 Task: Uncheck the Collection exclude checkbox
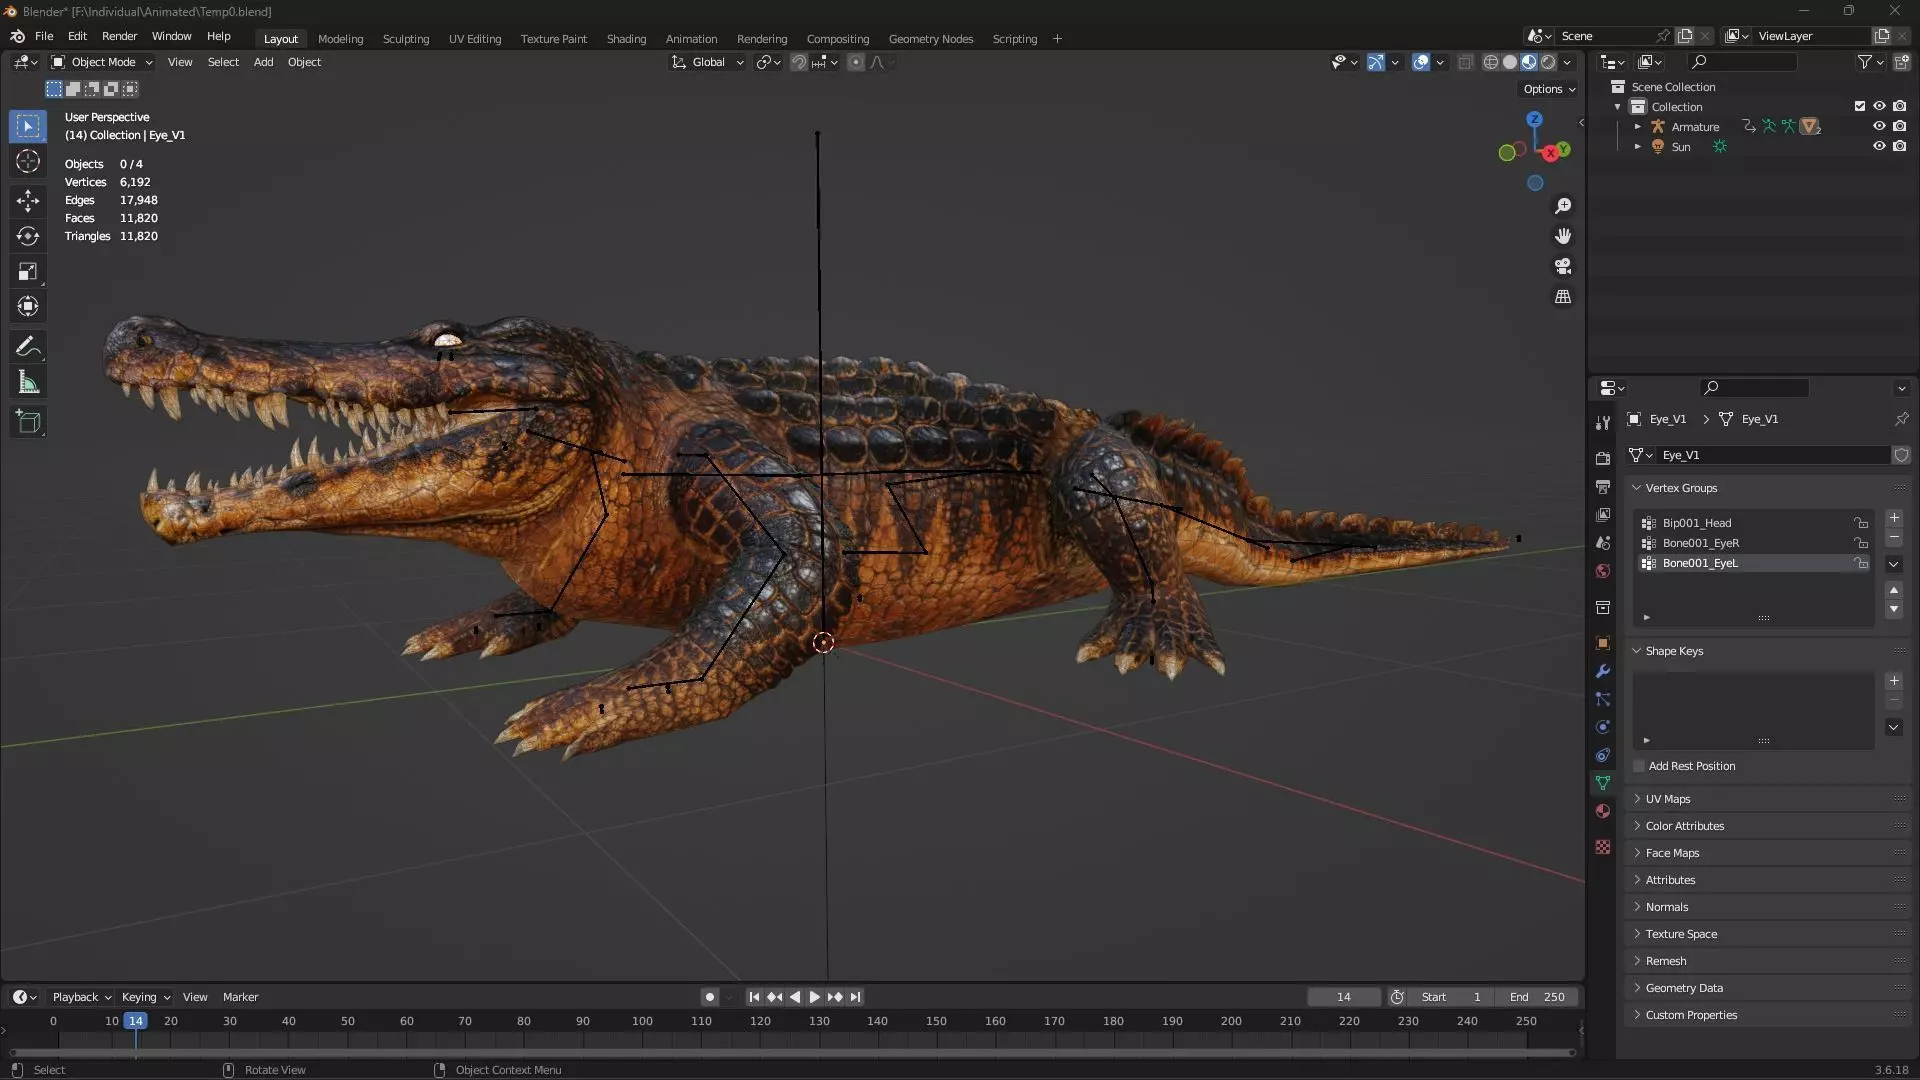[1859, 106]
